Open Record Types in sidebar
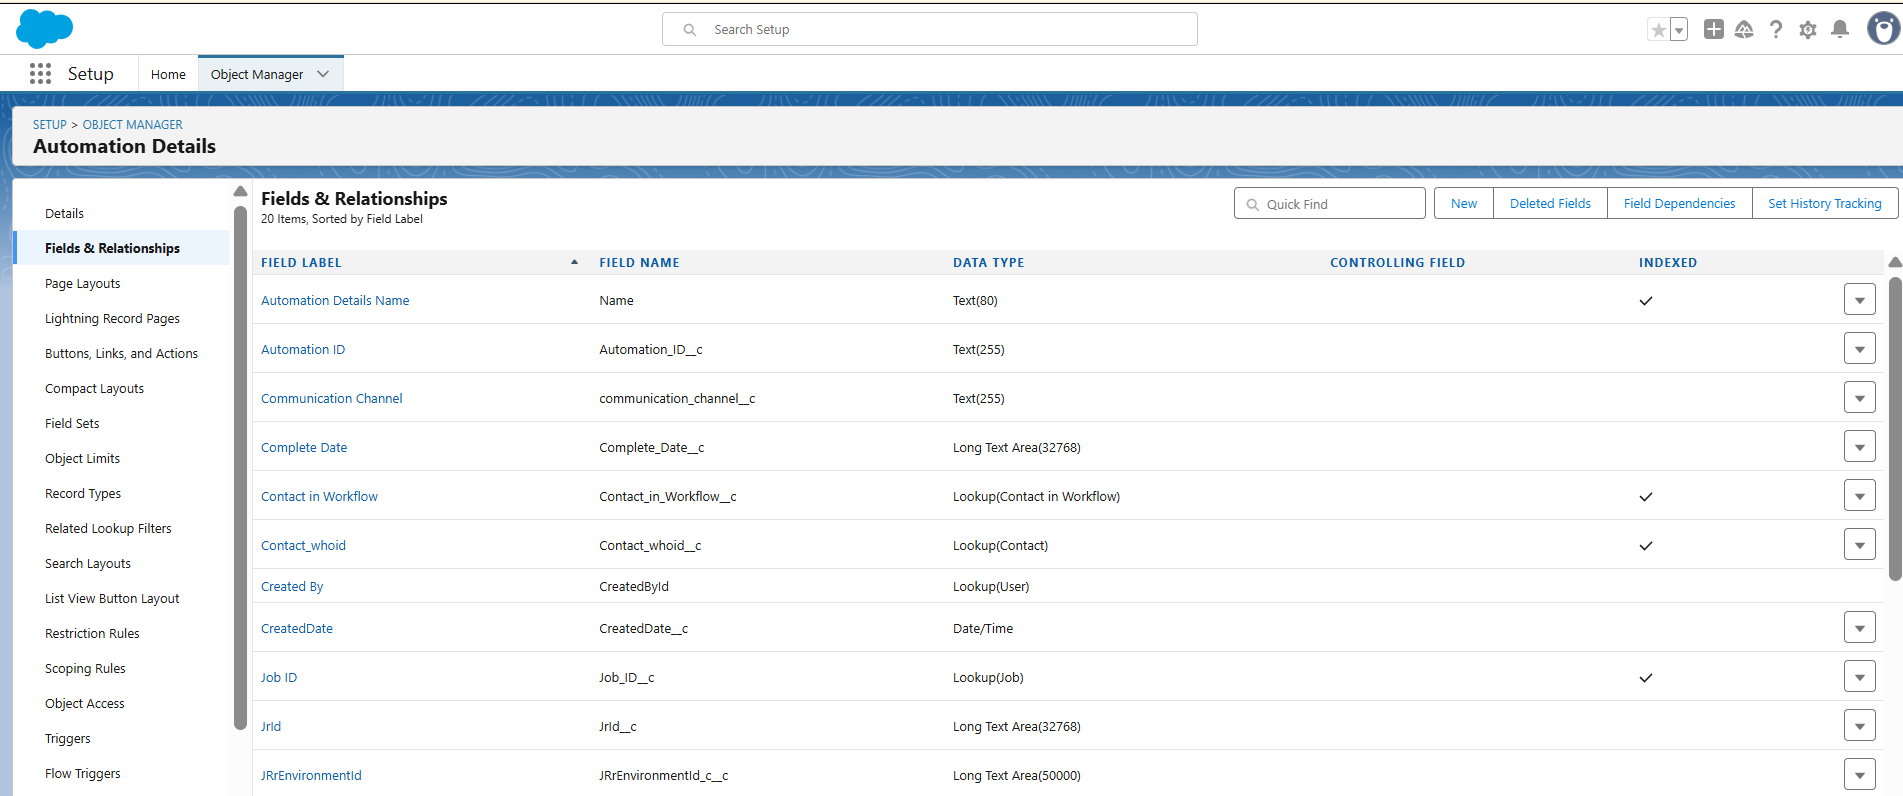The width and height of the screenshot is (1903, 796). 83,493
